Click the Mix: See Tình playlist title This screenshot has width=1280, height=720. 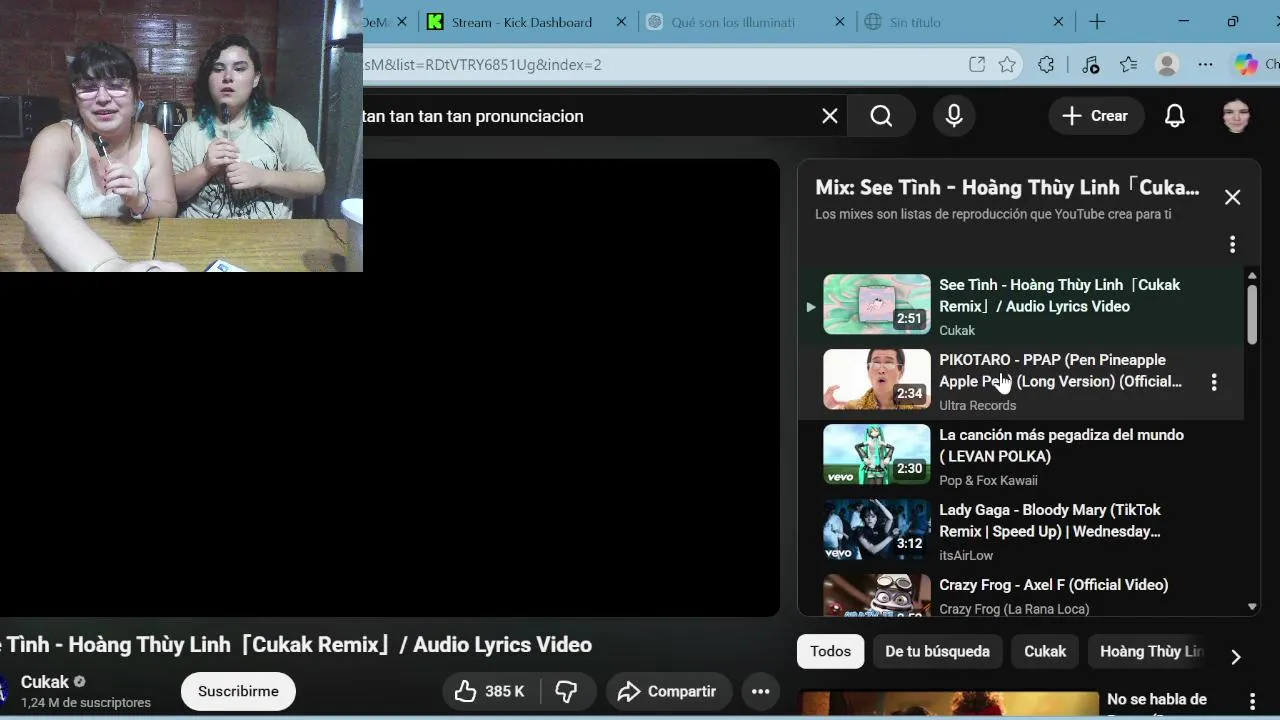click(x=1007, y=187)
